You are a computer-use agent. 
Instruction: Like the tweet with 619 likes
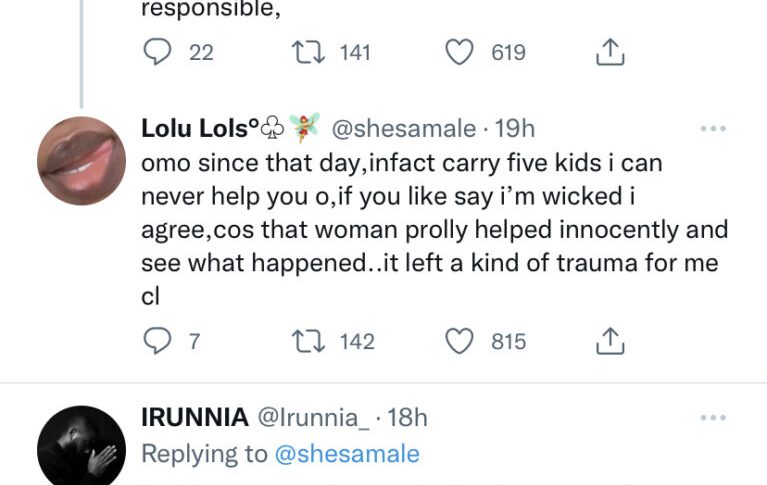[458, 52]
